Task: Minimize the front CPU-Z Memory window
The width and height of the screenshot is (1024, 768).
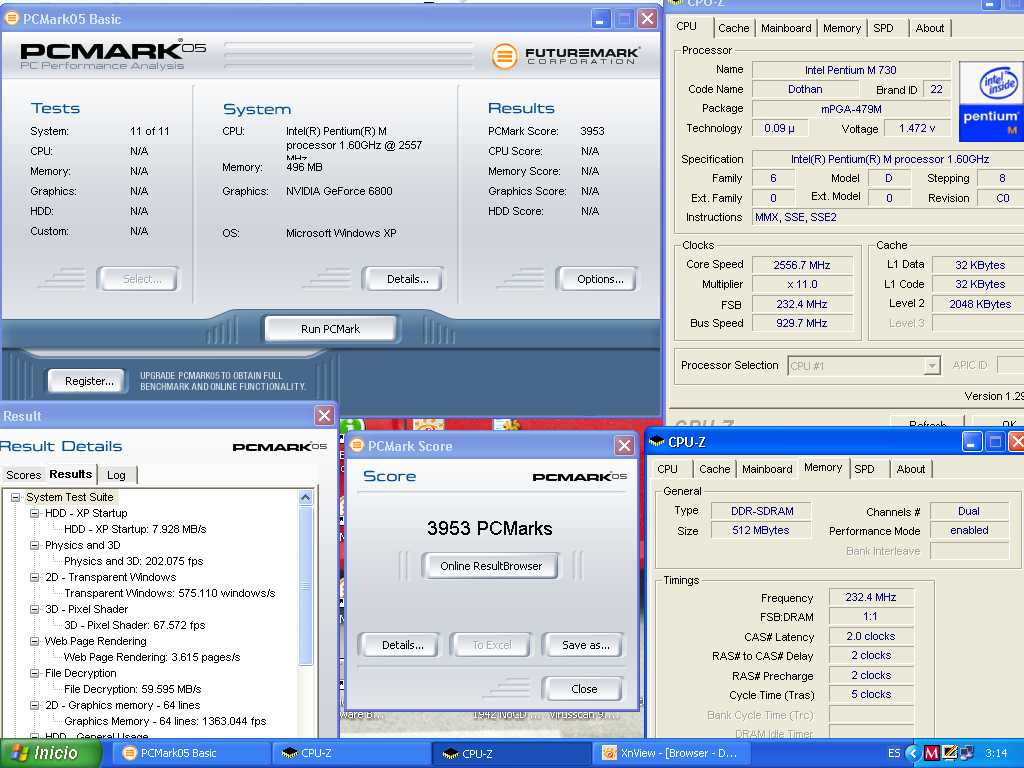Action: 972,442
